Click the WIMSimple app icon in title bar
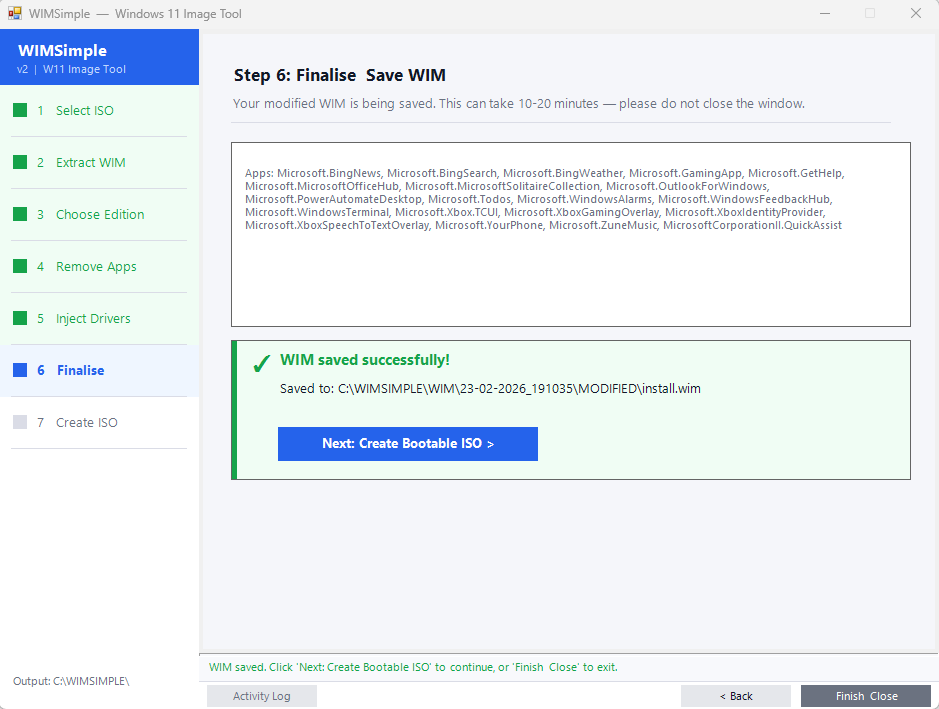Viewport: 939px width, 709px height. (x=15, y=14)
